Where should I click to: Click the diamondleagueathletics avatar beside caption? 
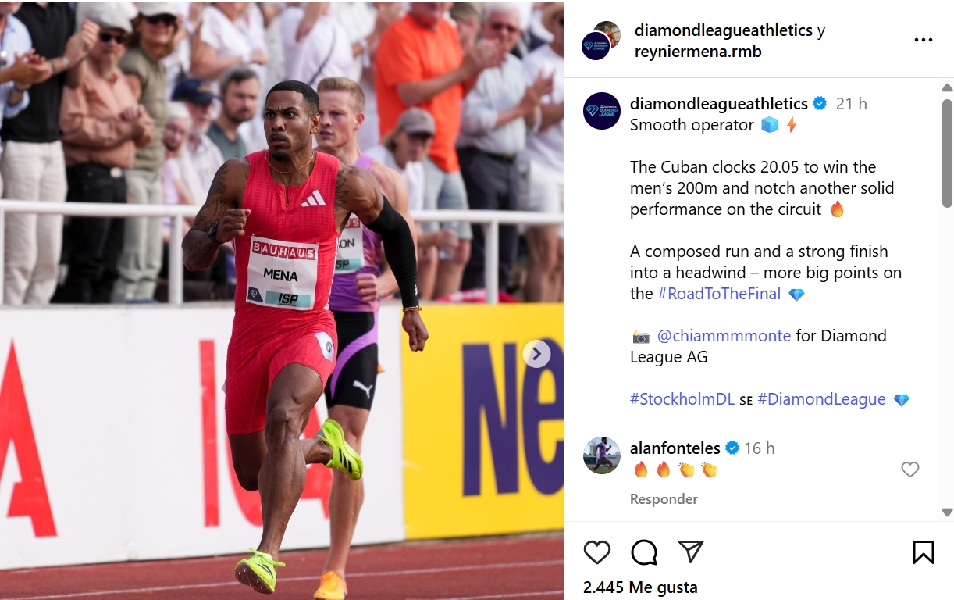coord(602,111)
